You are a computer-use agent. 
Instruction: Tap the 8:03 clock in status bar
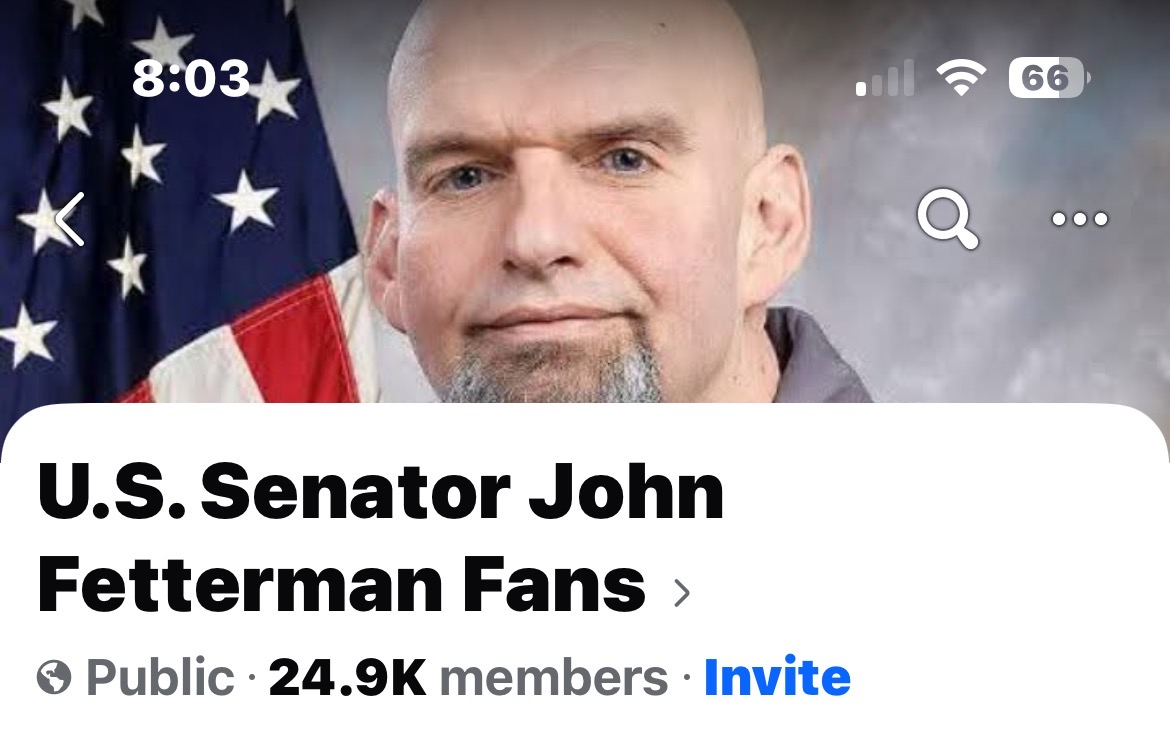coord(191,78)
